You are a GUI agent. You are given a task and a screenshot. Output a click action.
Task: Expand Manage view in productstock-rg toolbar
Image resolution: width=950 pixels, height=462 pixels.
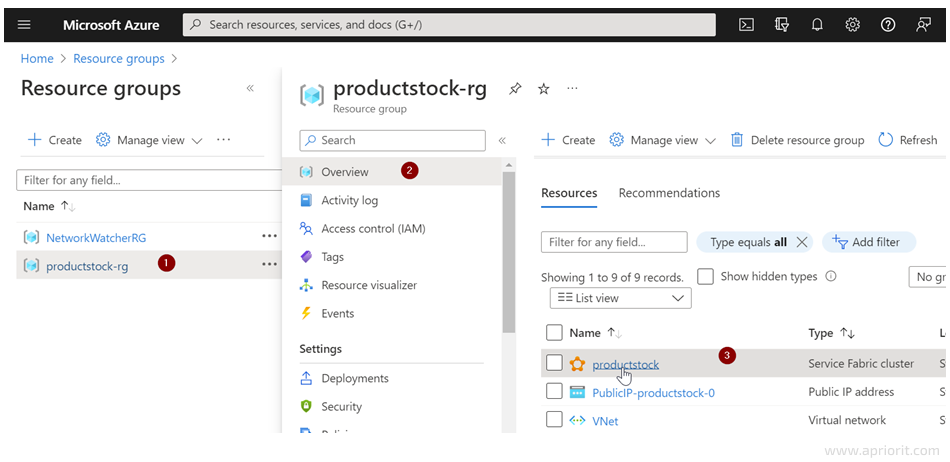coord(663,140)
